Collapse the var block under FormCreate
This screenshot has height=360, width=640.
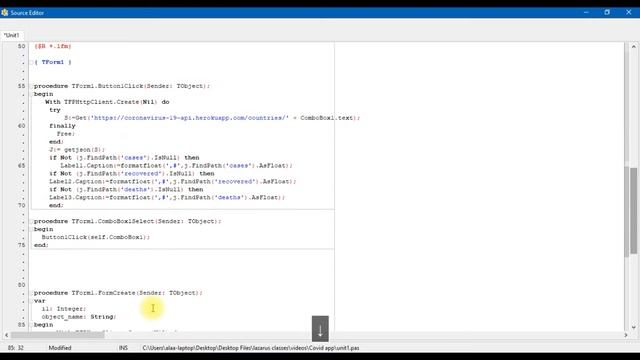point(31,301)
